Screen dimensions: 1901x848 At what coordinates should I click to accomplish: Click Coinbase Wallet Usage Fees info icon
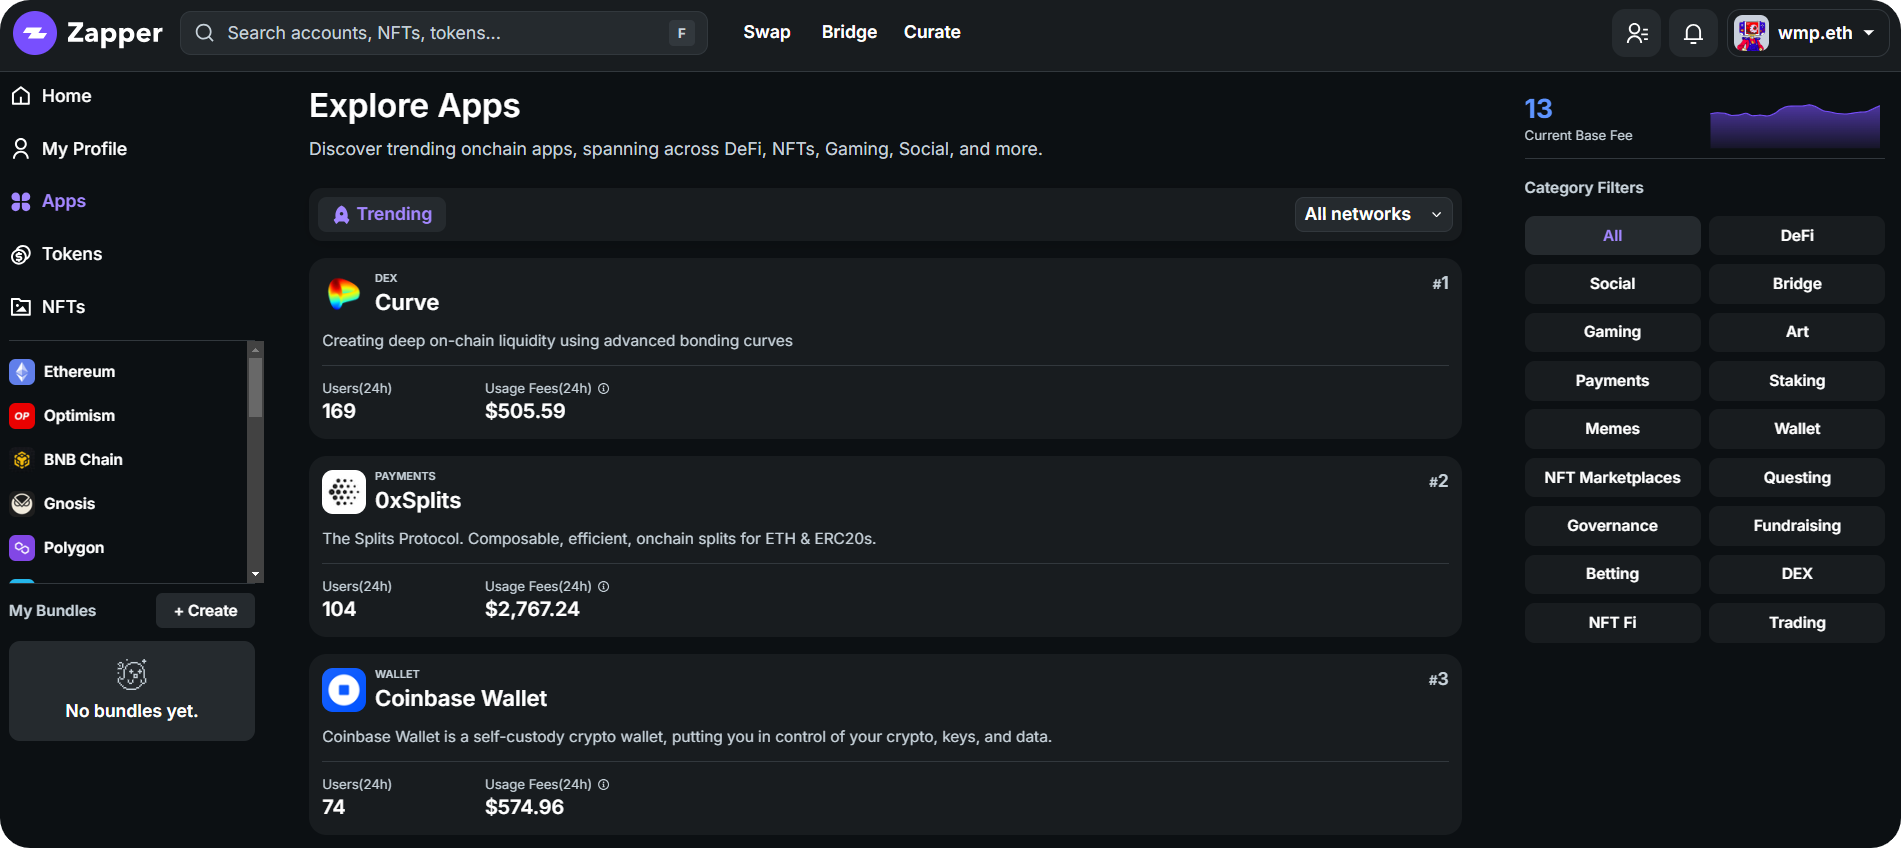pyautogui.click(x=604, y=785)
